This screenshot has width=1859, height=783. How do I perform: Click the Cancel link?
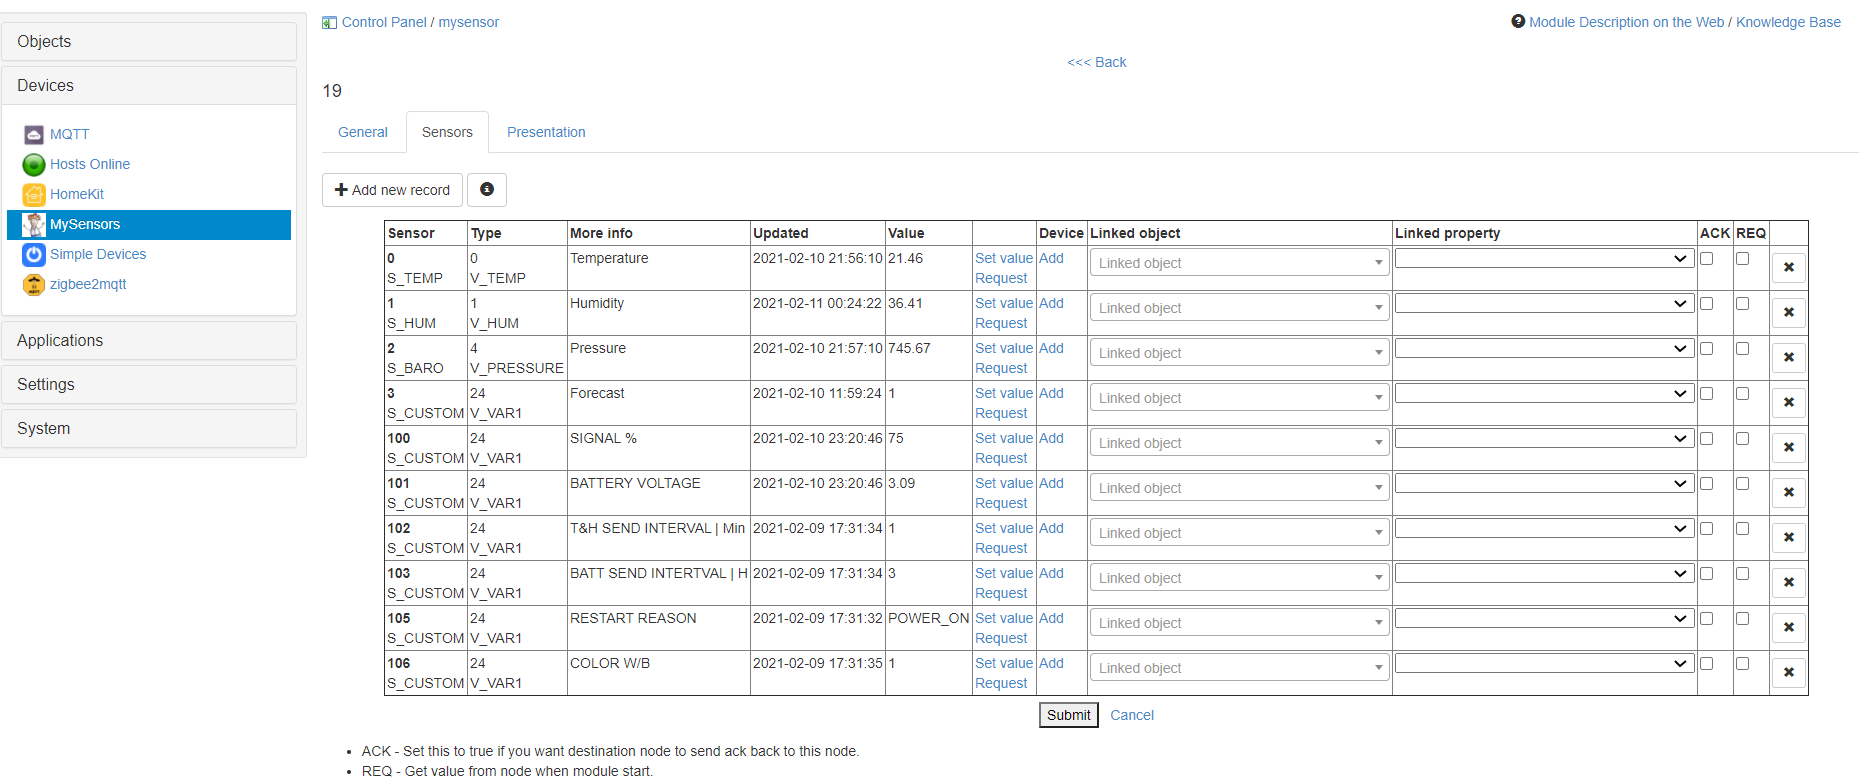pos(1132,715)
